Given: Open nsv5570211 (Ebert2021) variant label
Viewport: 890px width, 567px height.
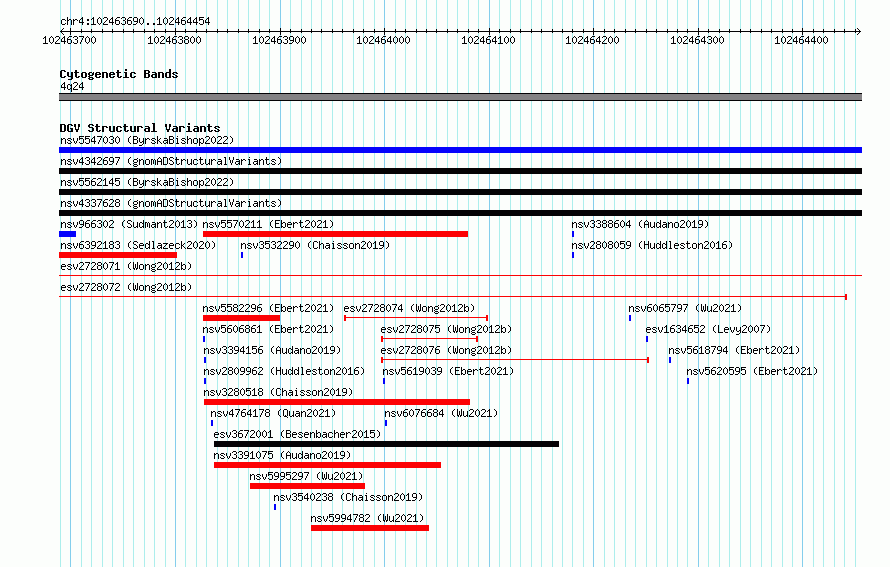Looking at the screenshot, I should 268,224.
